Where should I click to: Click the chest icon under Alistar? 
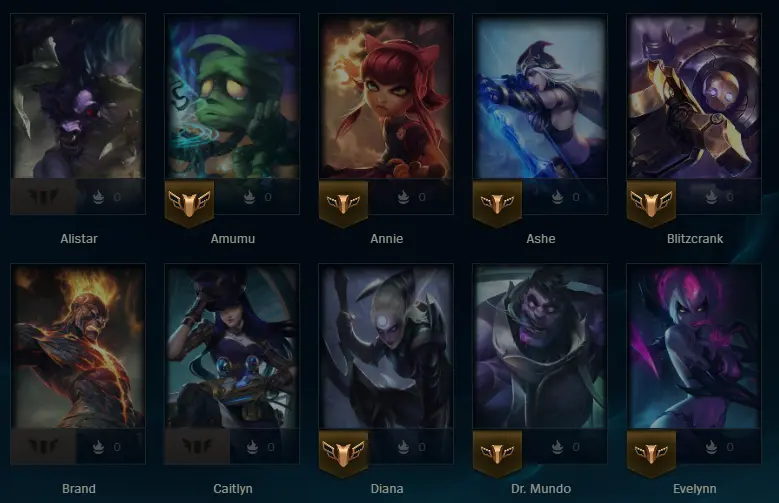pos(98,197)
